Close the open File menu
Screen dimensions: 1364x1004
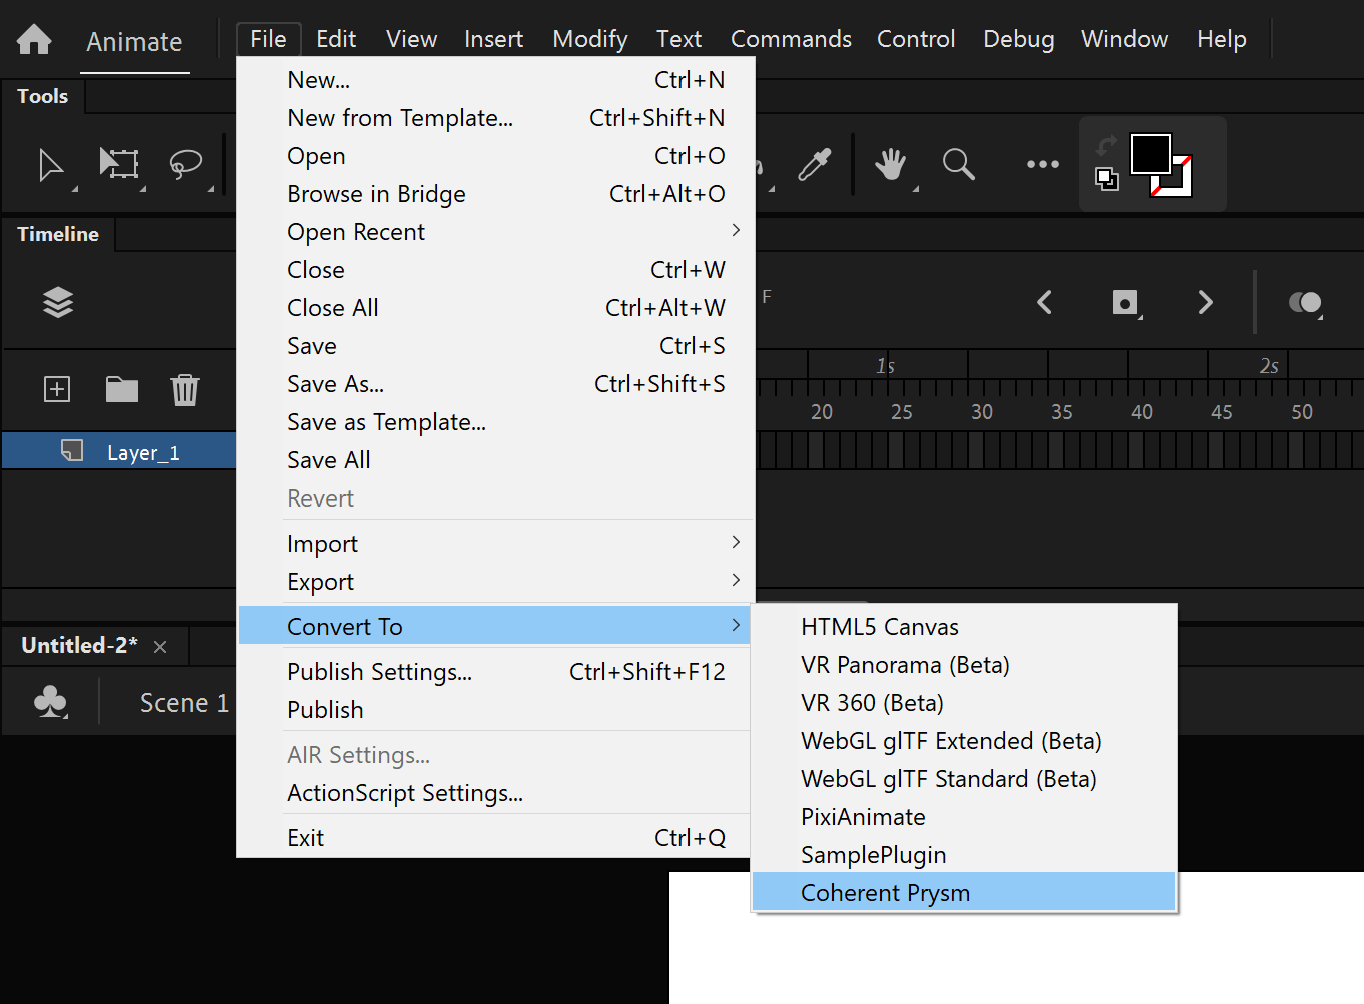268,39
